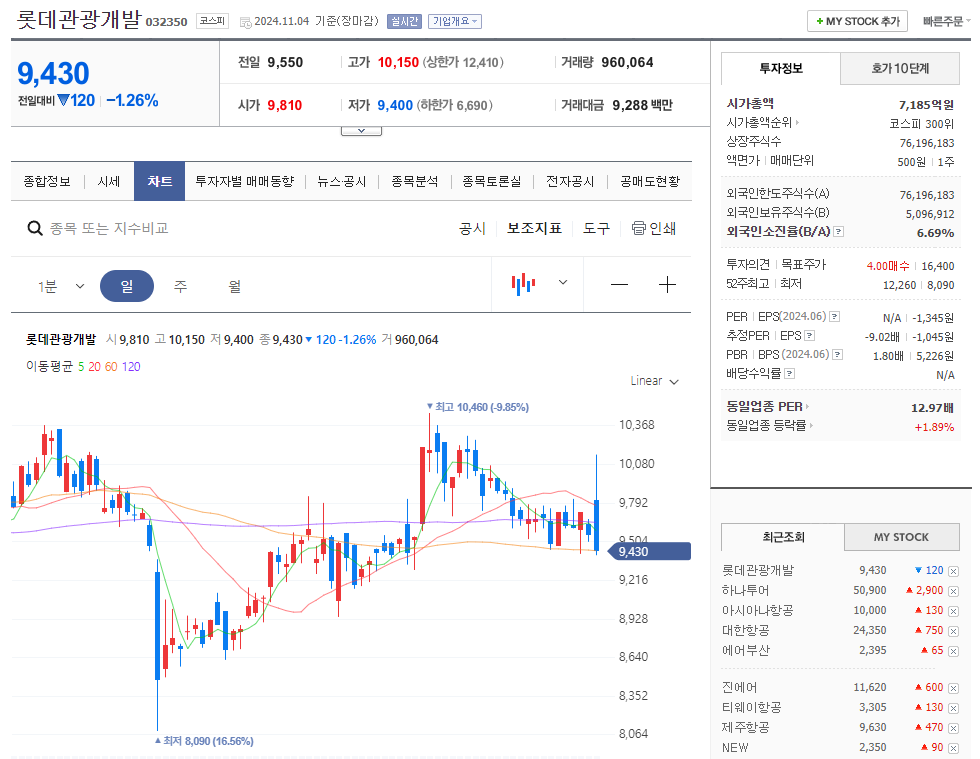Click the 인쇄 print link
The height and width of the screenshot is (759, 980).
coord(662,228)
